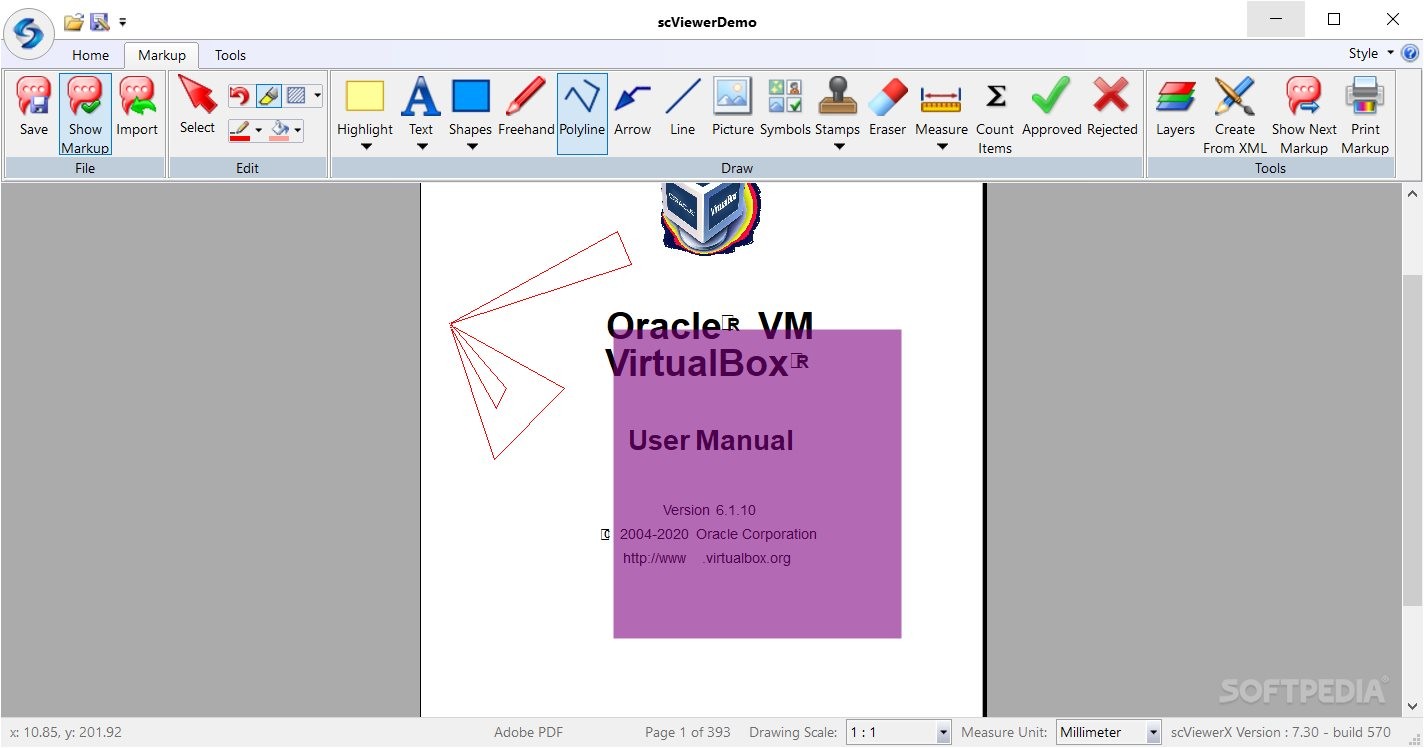1424x748 pixels.
Task: Click the hatch pattern fill icon
Action: [x=297, y=96]
